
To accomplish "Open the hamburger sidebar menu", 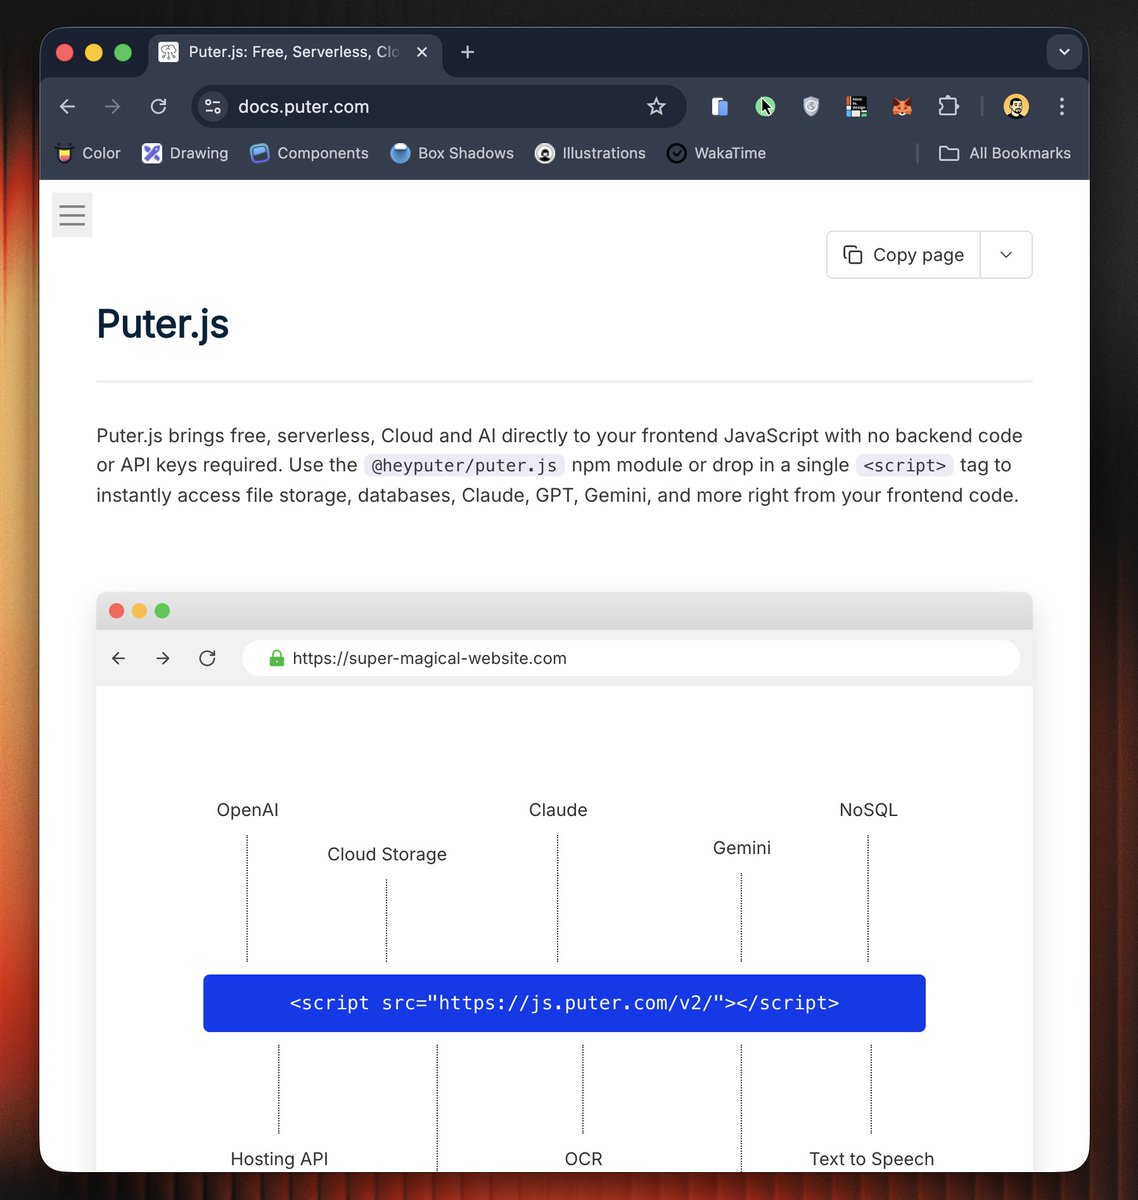I will [72, 214].
